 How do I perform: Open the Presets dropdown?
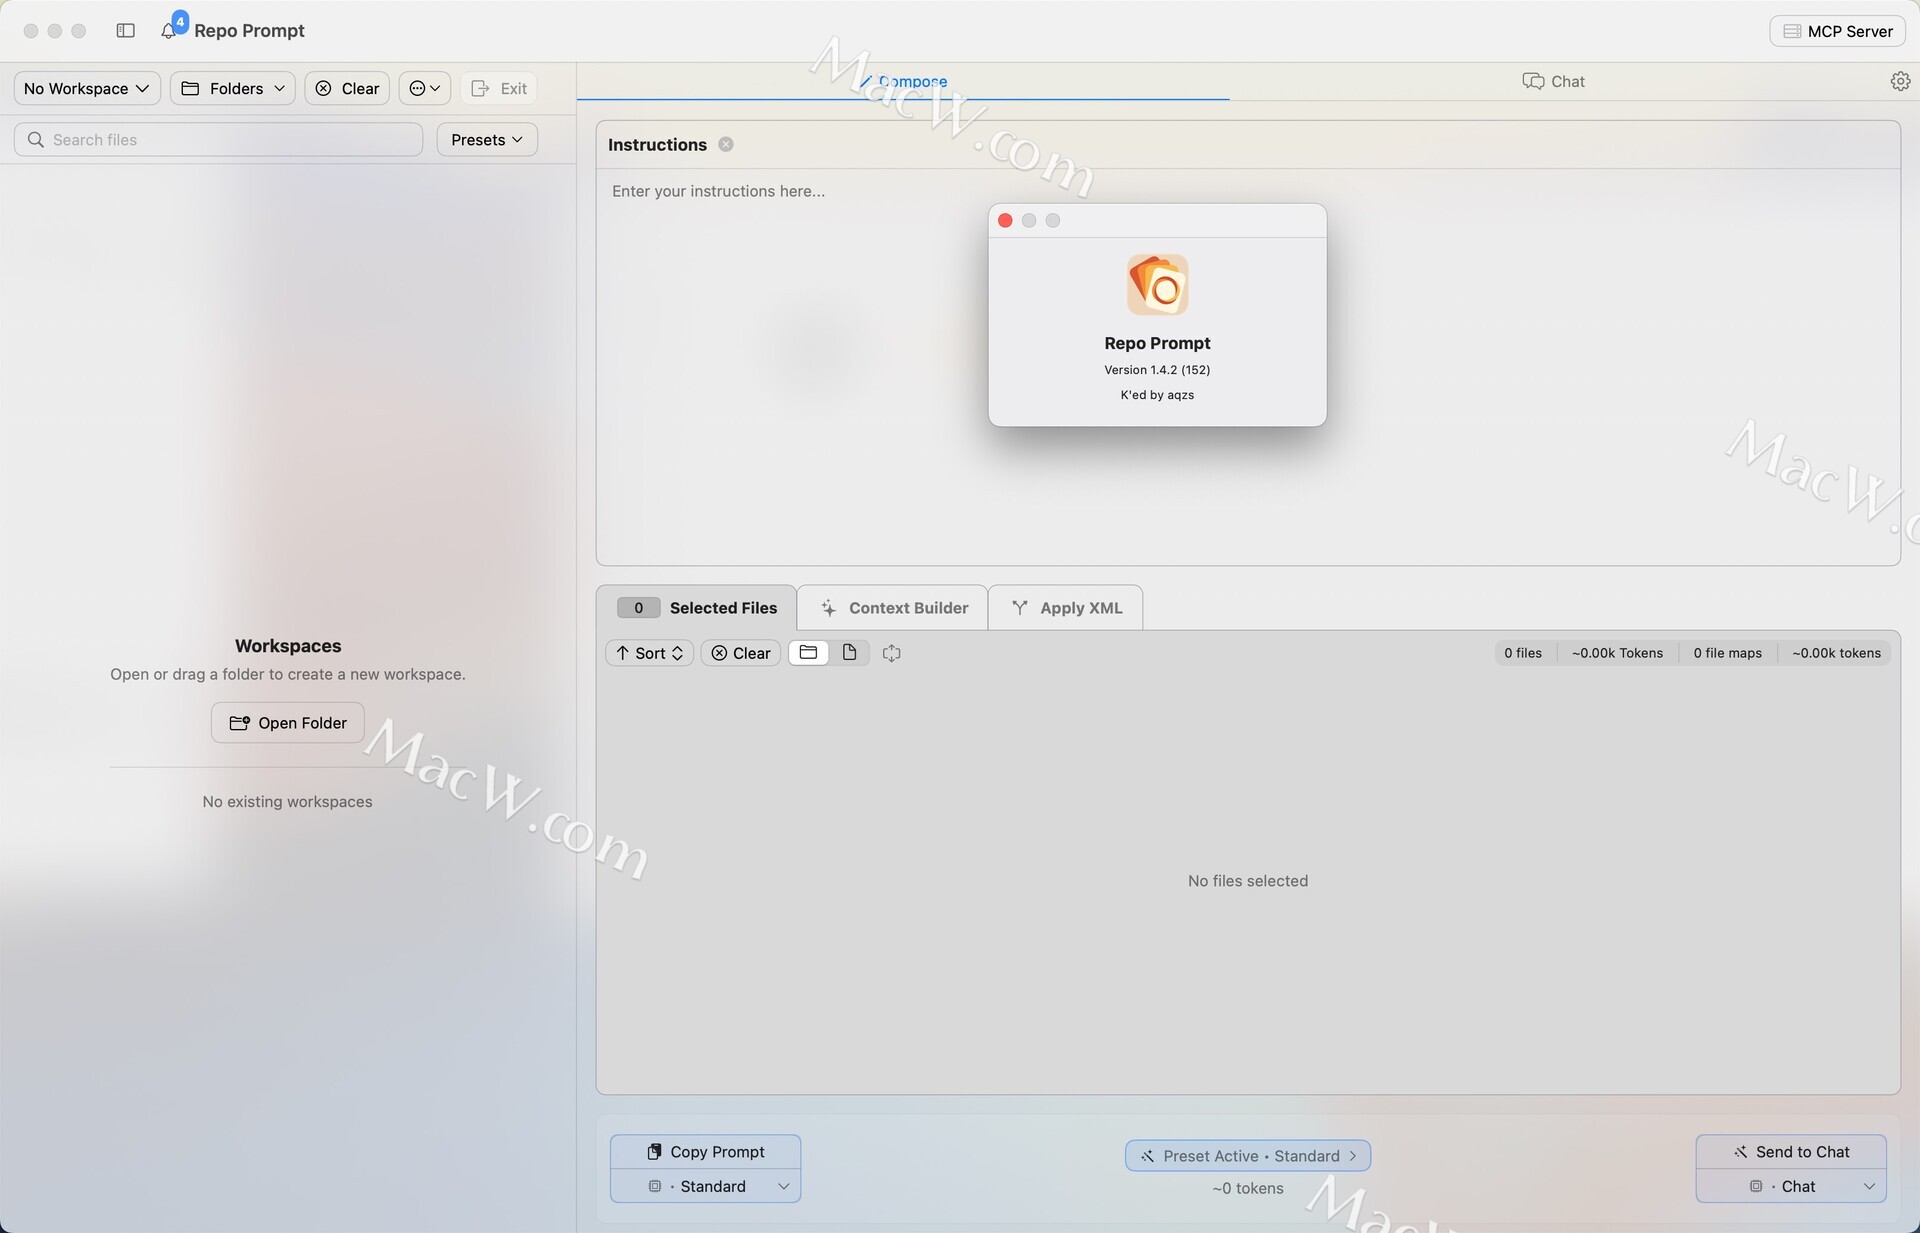486,139
